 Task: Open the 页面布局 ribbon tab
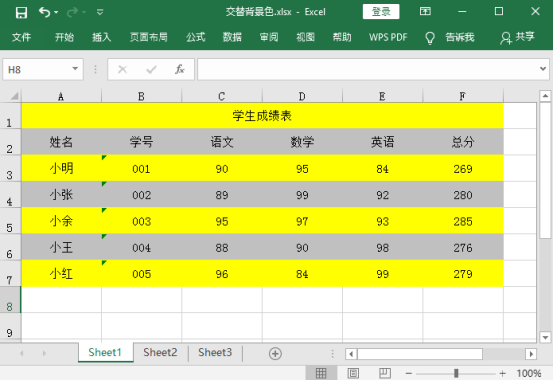pos(149,37)
